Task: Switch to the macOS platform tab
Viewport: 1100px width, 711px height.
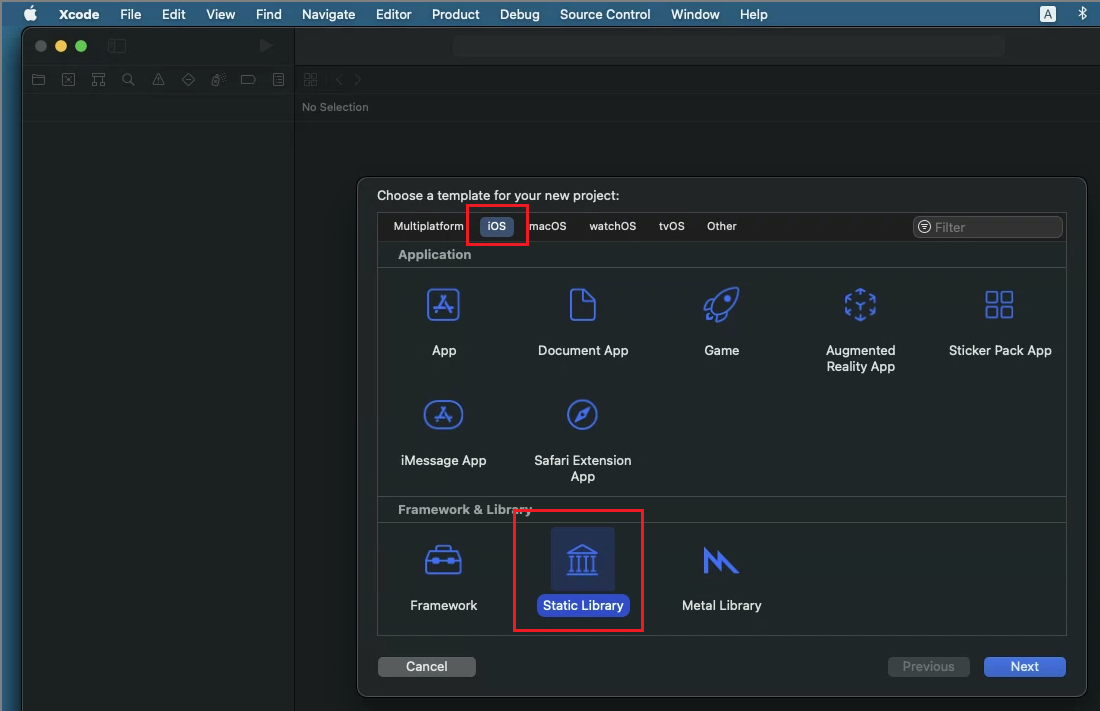Action: tap(547, 226)
